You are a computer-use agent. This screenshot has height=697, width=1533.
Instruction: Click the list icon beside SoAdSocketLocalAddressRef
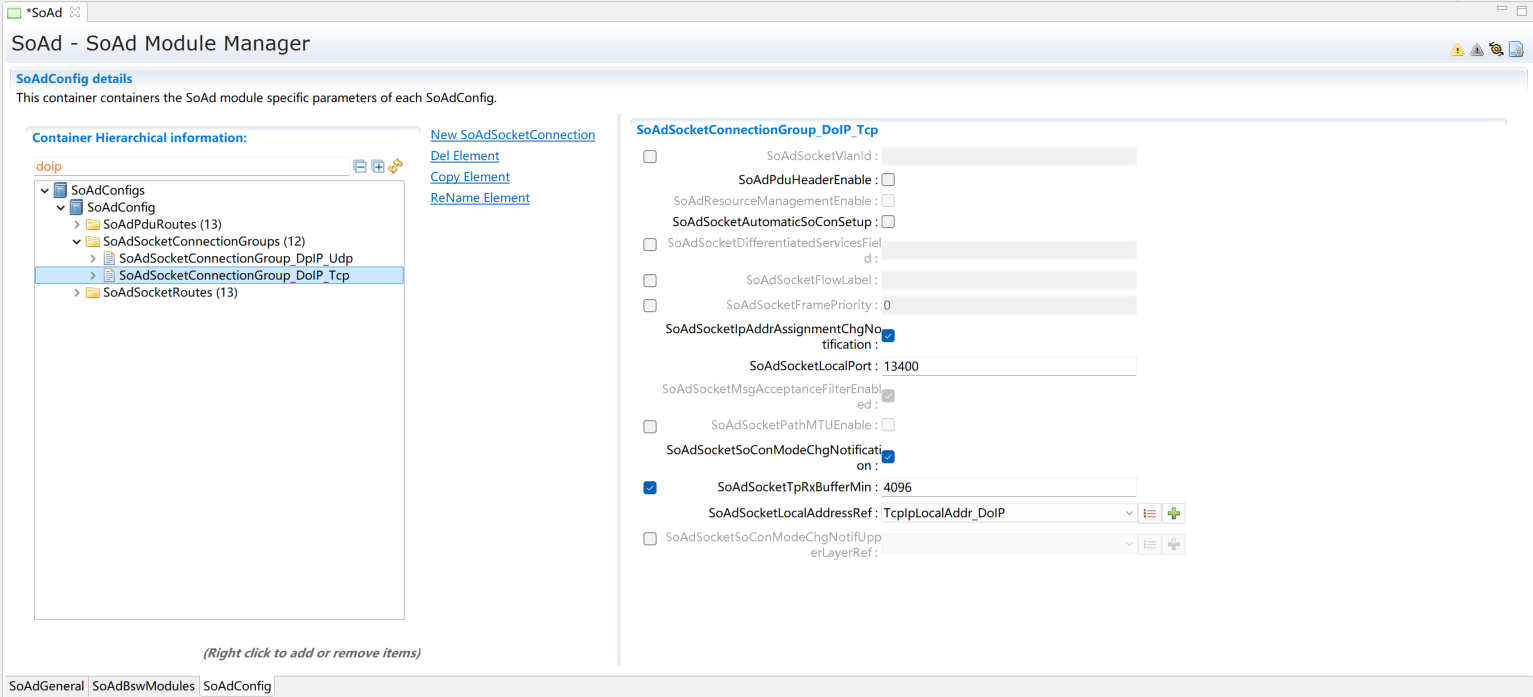click(1150, 513)
